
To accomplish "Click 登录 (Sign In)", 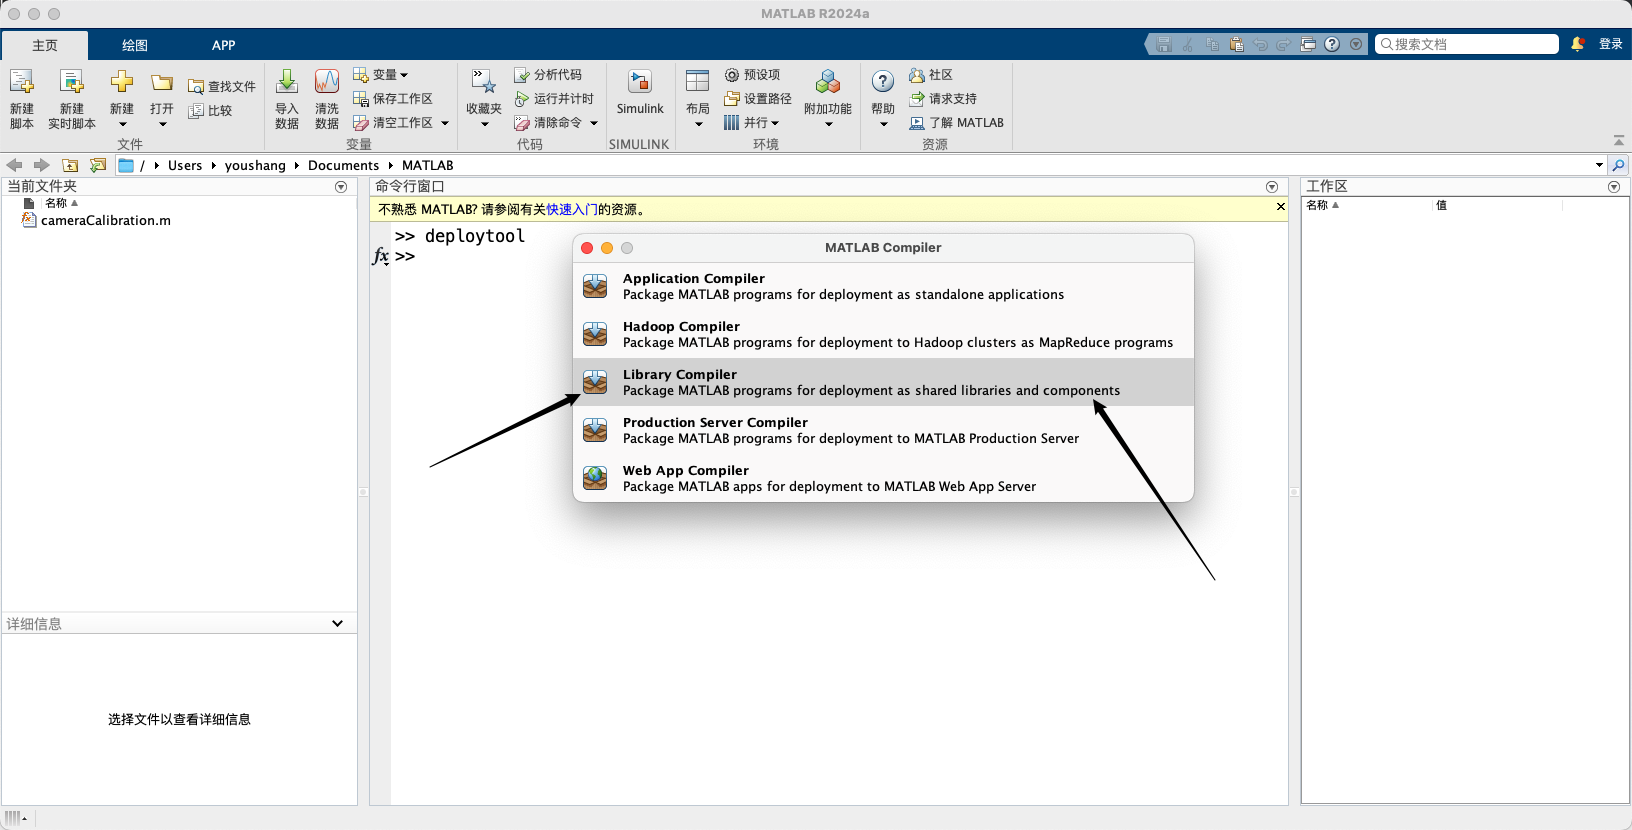I will click(x=1610, y=44).
